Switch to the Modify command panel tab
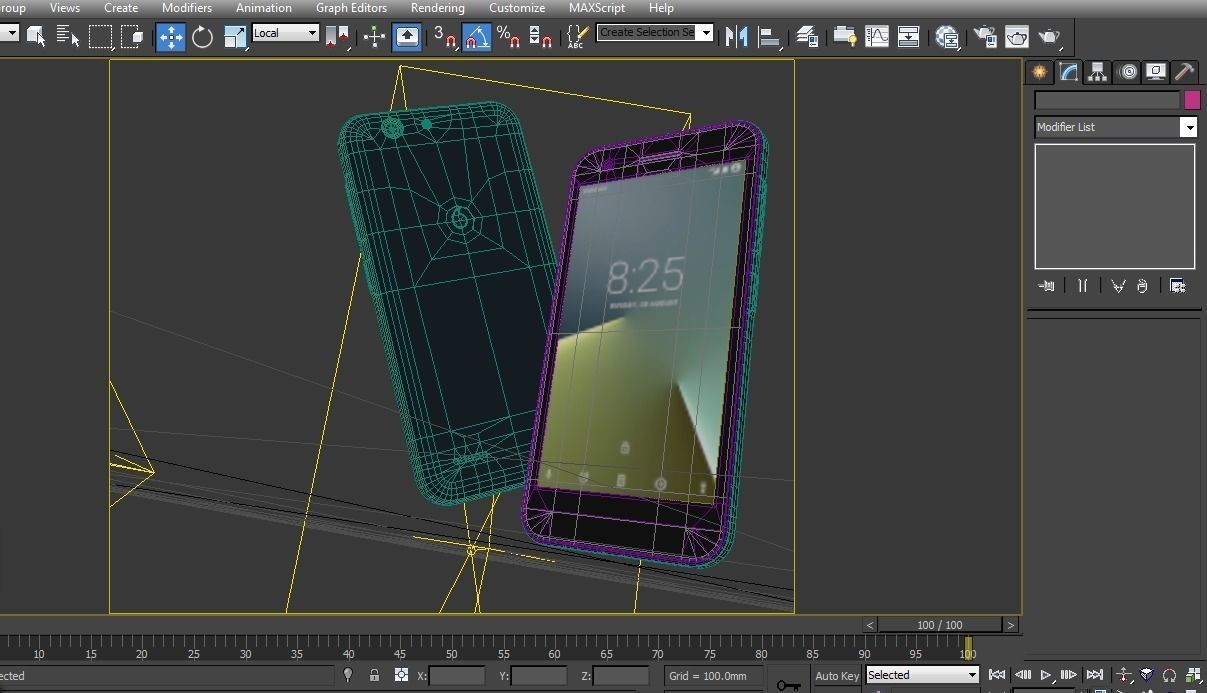The width and height of the screenshot is (1207, 693). point(1069,72)
